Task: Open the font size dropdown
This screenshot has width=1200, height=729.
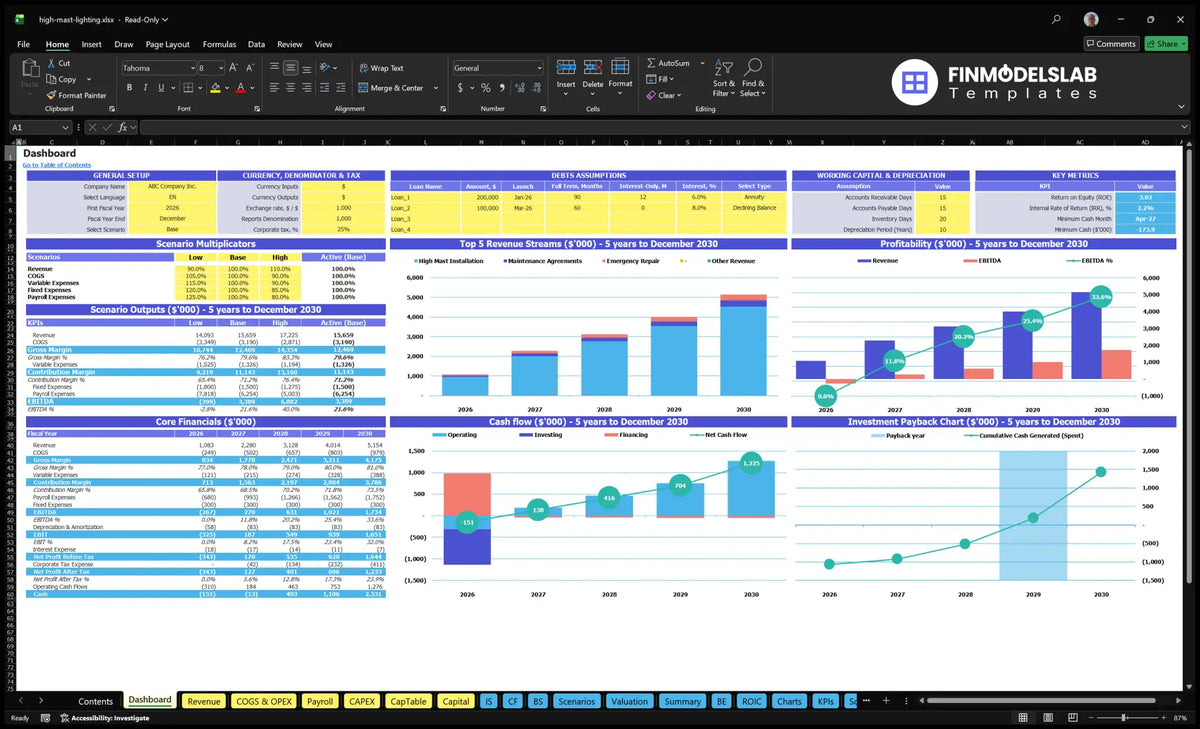Action: [220, 68]
